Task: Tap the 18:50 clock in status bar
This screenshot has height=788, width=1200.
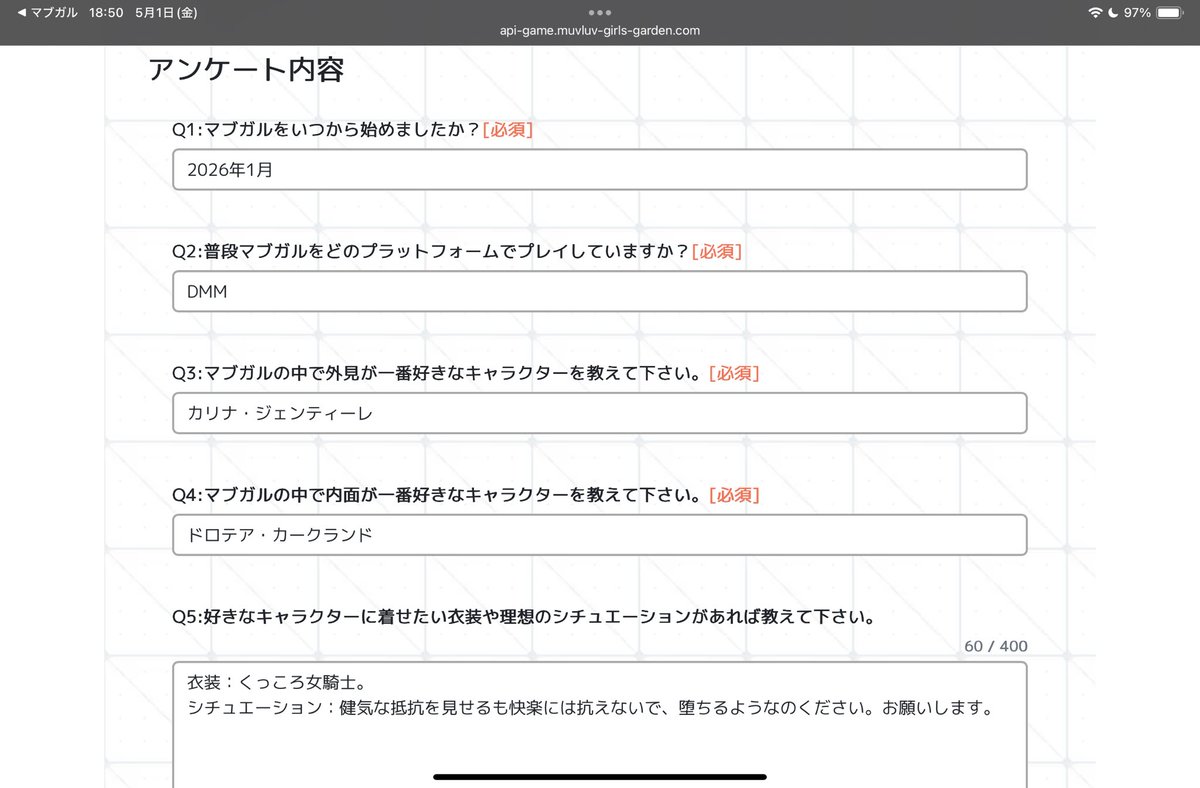Action: pos(106,13)
